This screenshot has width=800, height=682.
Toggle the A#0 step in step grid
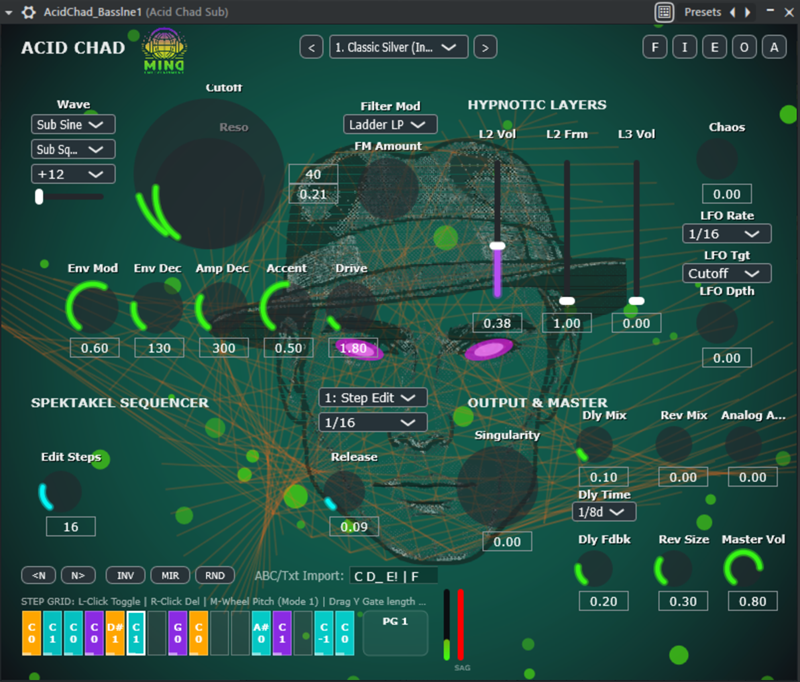261,633
